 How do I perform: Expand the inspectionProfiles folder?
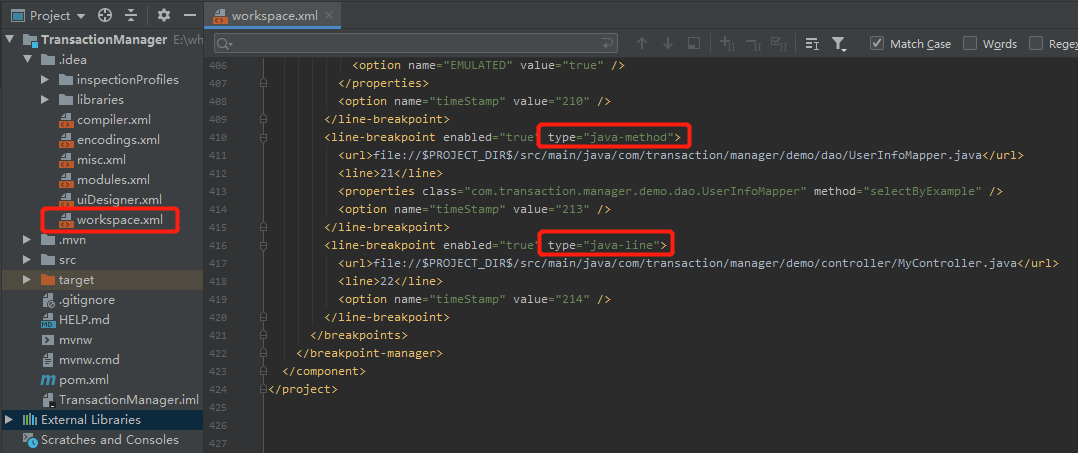pyautogui.click(x=45, y=80)
